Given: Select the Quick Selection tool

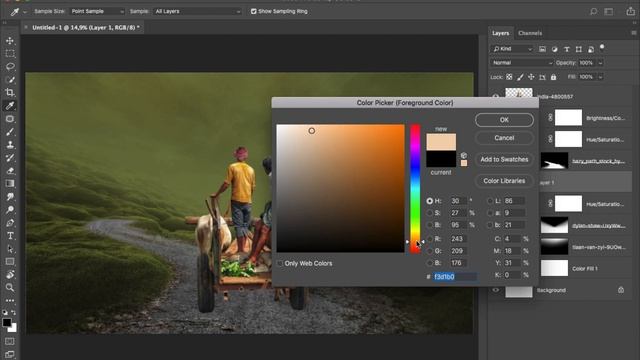Looking at the screenshot, I should click(10, 80).
